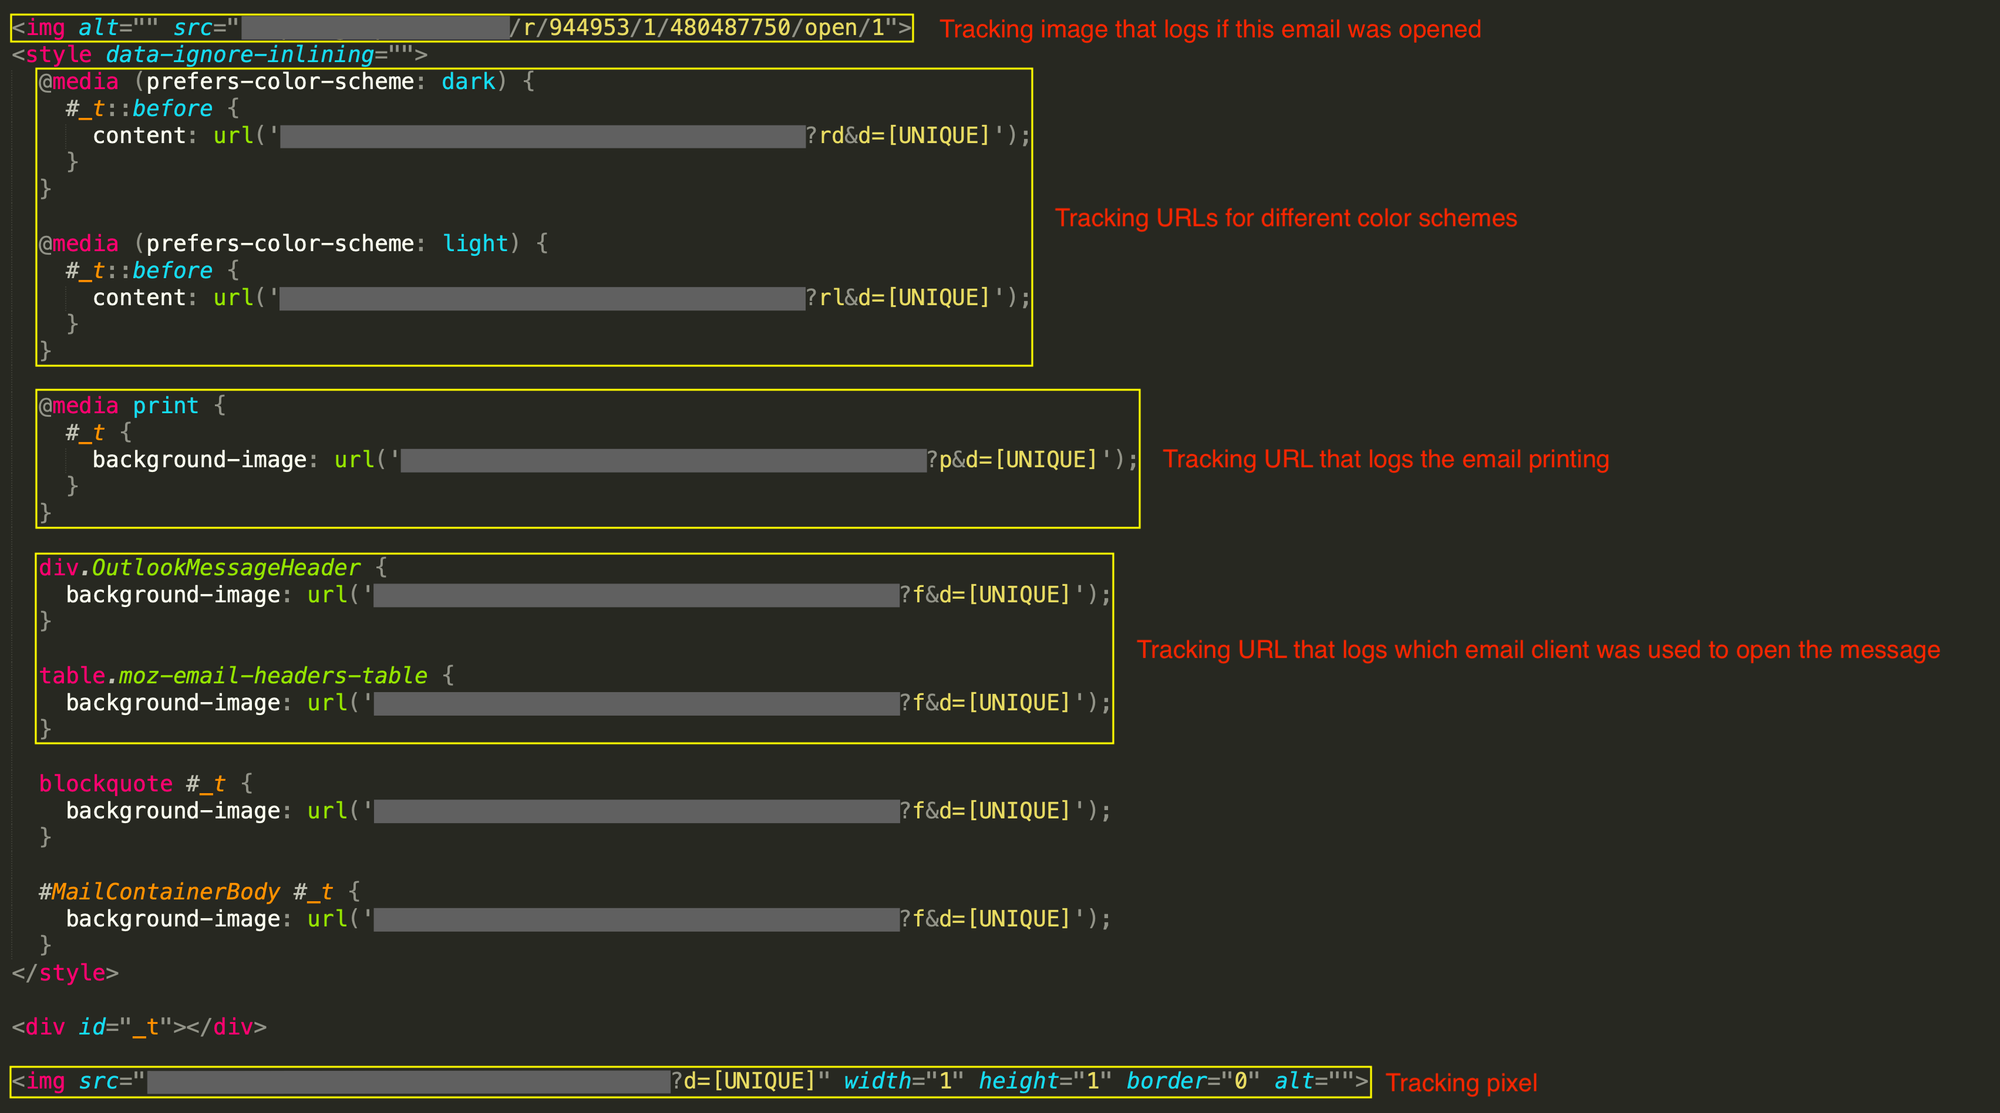Click the annotation "Tracking URLs for different color schemes"
Viewport: 2000px width, 1113px height.
point(1286,218)
